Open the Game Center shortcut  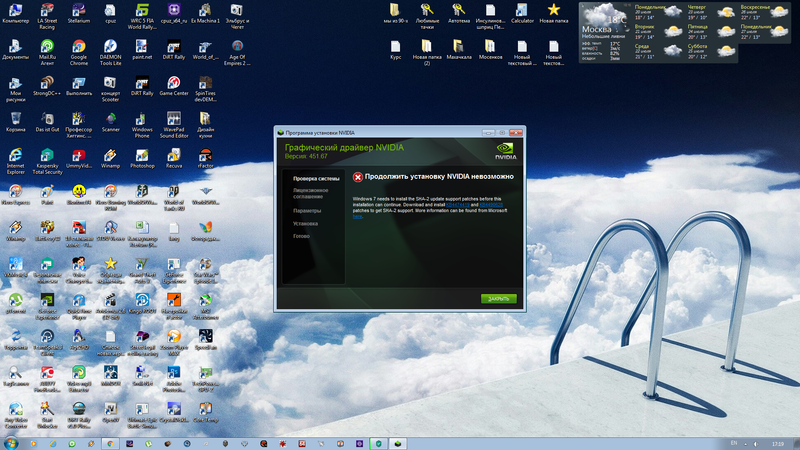[173, 86]
